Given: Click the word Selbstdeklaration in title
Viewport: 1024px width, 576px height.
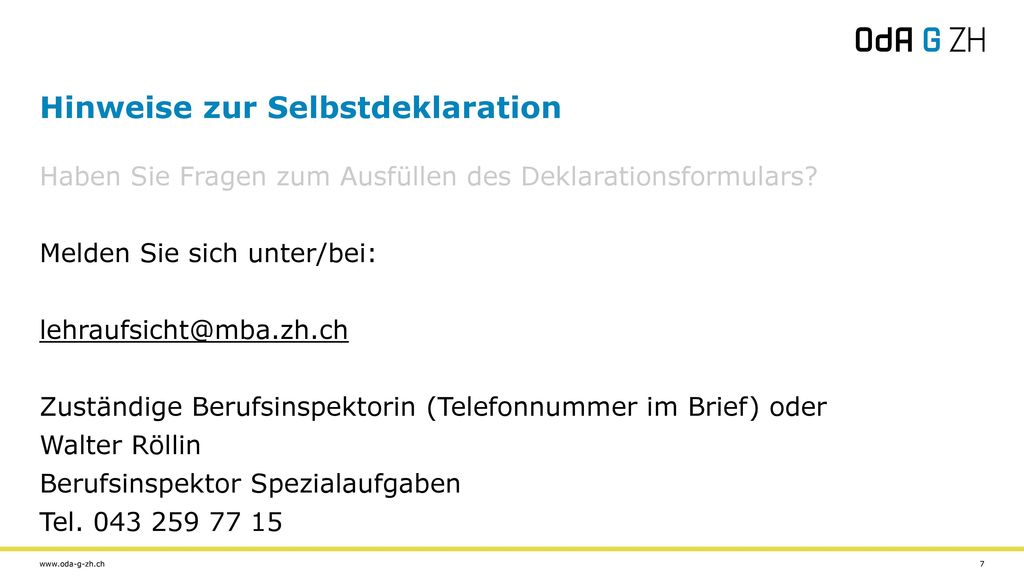Looking at the screenshot, I should click(x=414, y=108).
